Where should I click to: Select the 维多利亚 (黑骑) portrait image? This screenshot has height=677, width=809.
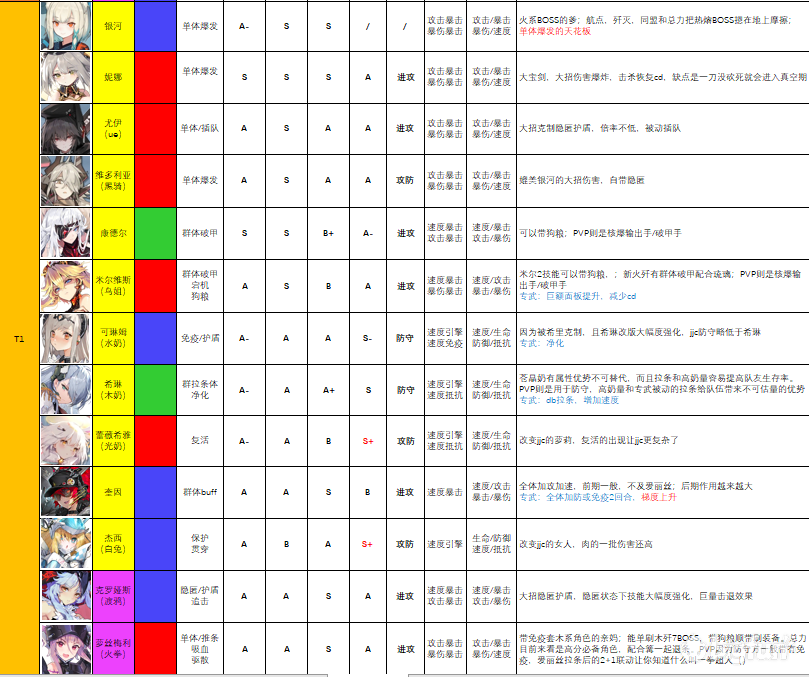click(66, 181)
